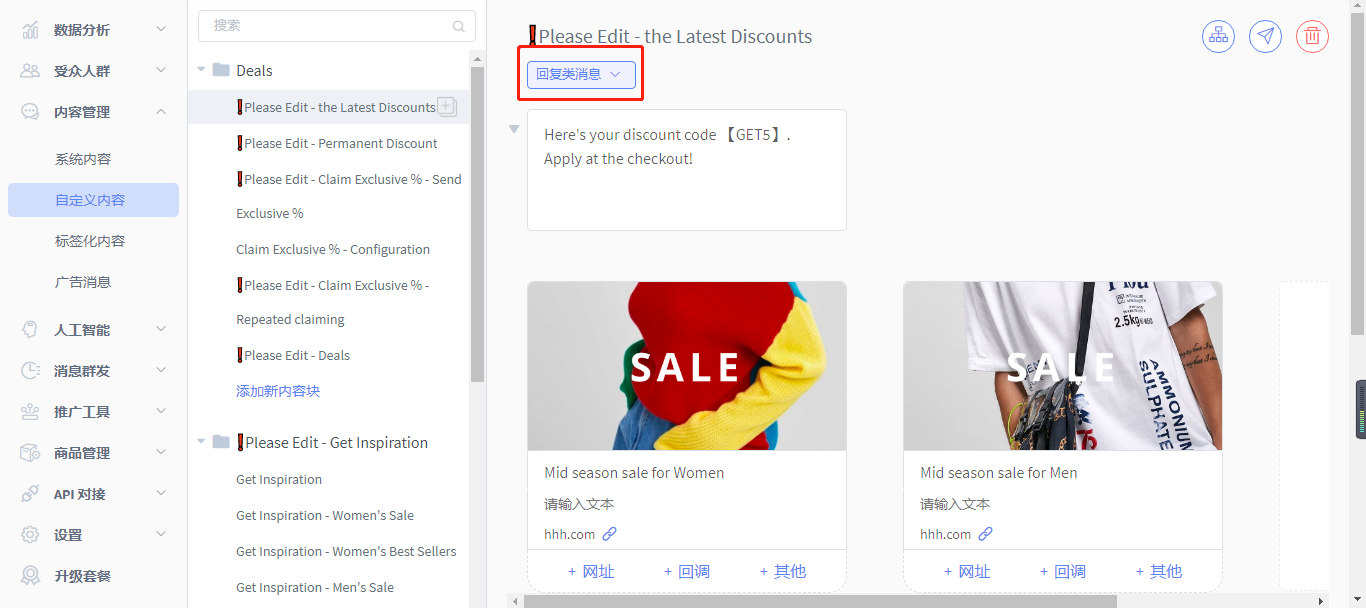Collapse the text message block triangle
1366x608 pixels.
click(514, 129)
